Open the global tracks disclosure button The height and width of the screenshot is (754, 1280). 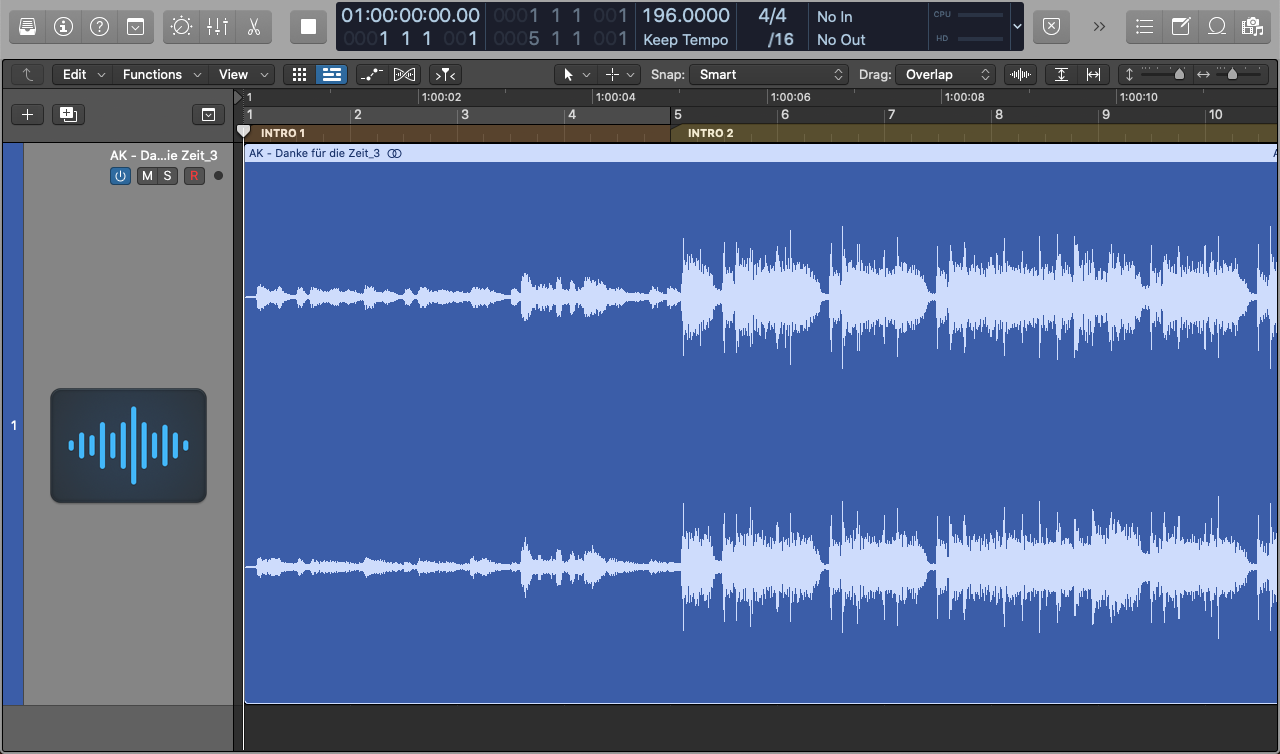click(208, 115)
